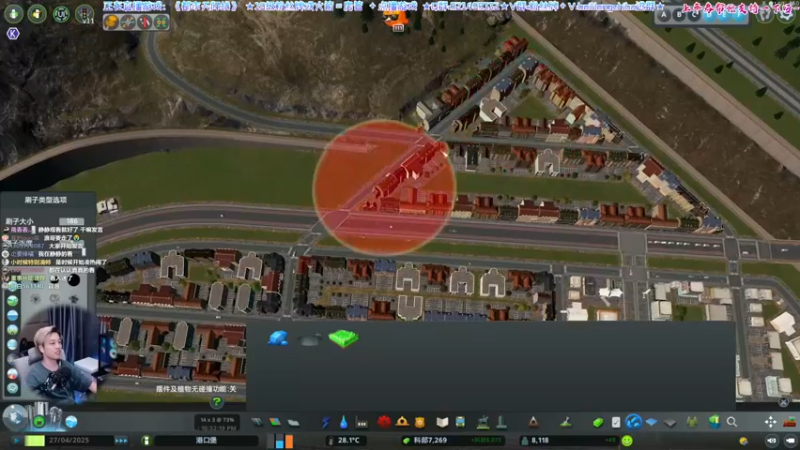The image size is (800, 450).
Task: Click the green duck mod button top-left
Action: pyautogui.click(x=14, y=14)
